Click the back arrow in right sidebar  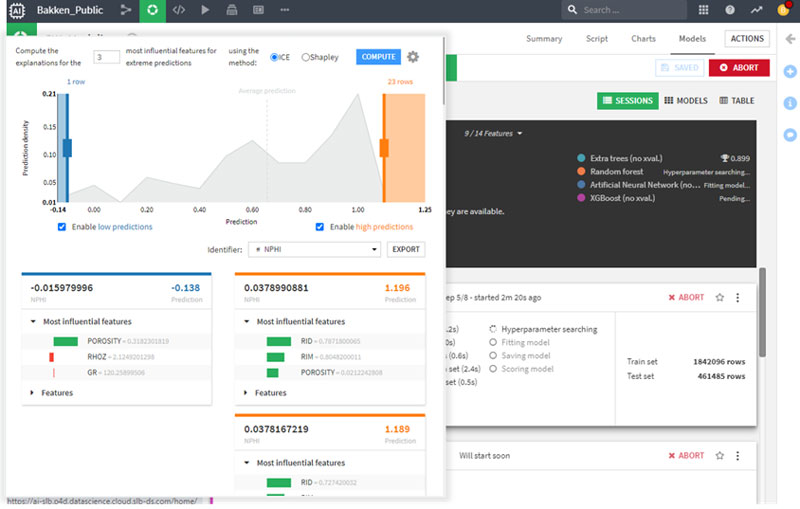point(790,39)
